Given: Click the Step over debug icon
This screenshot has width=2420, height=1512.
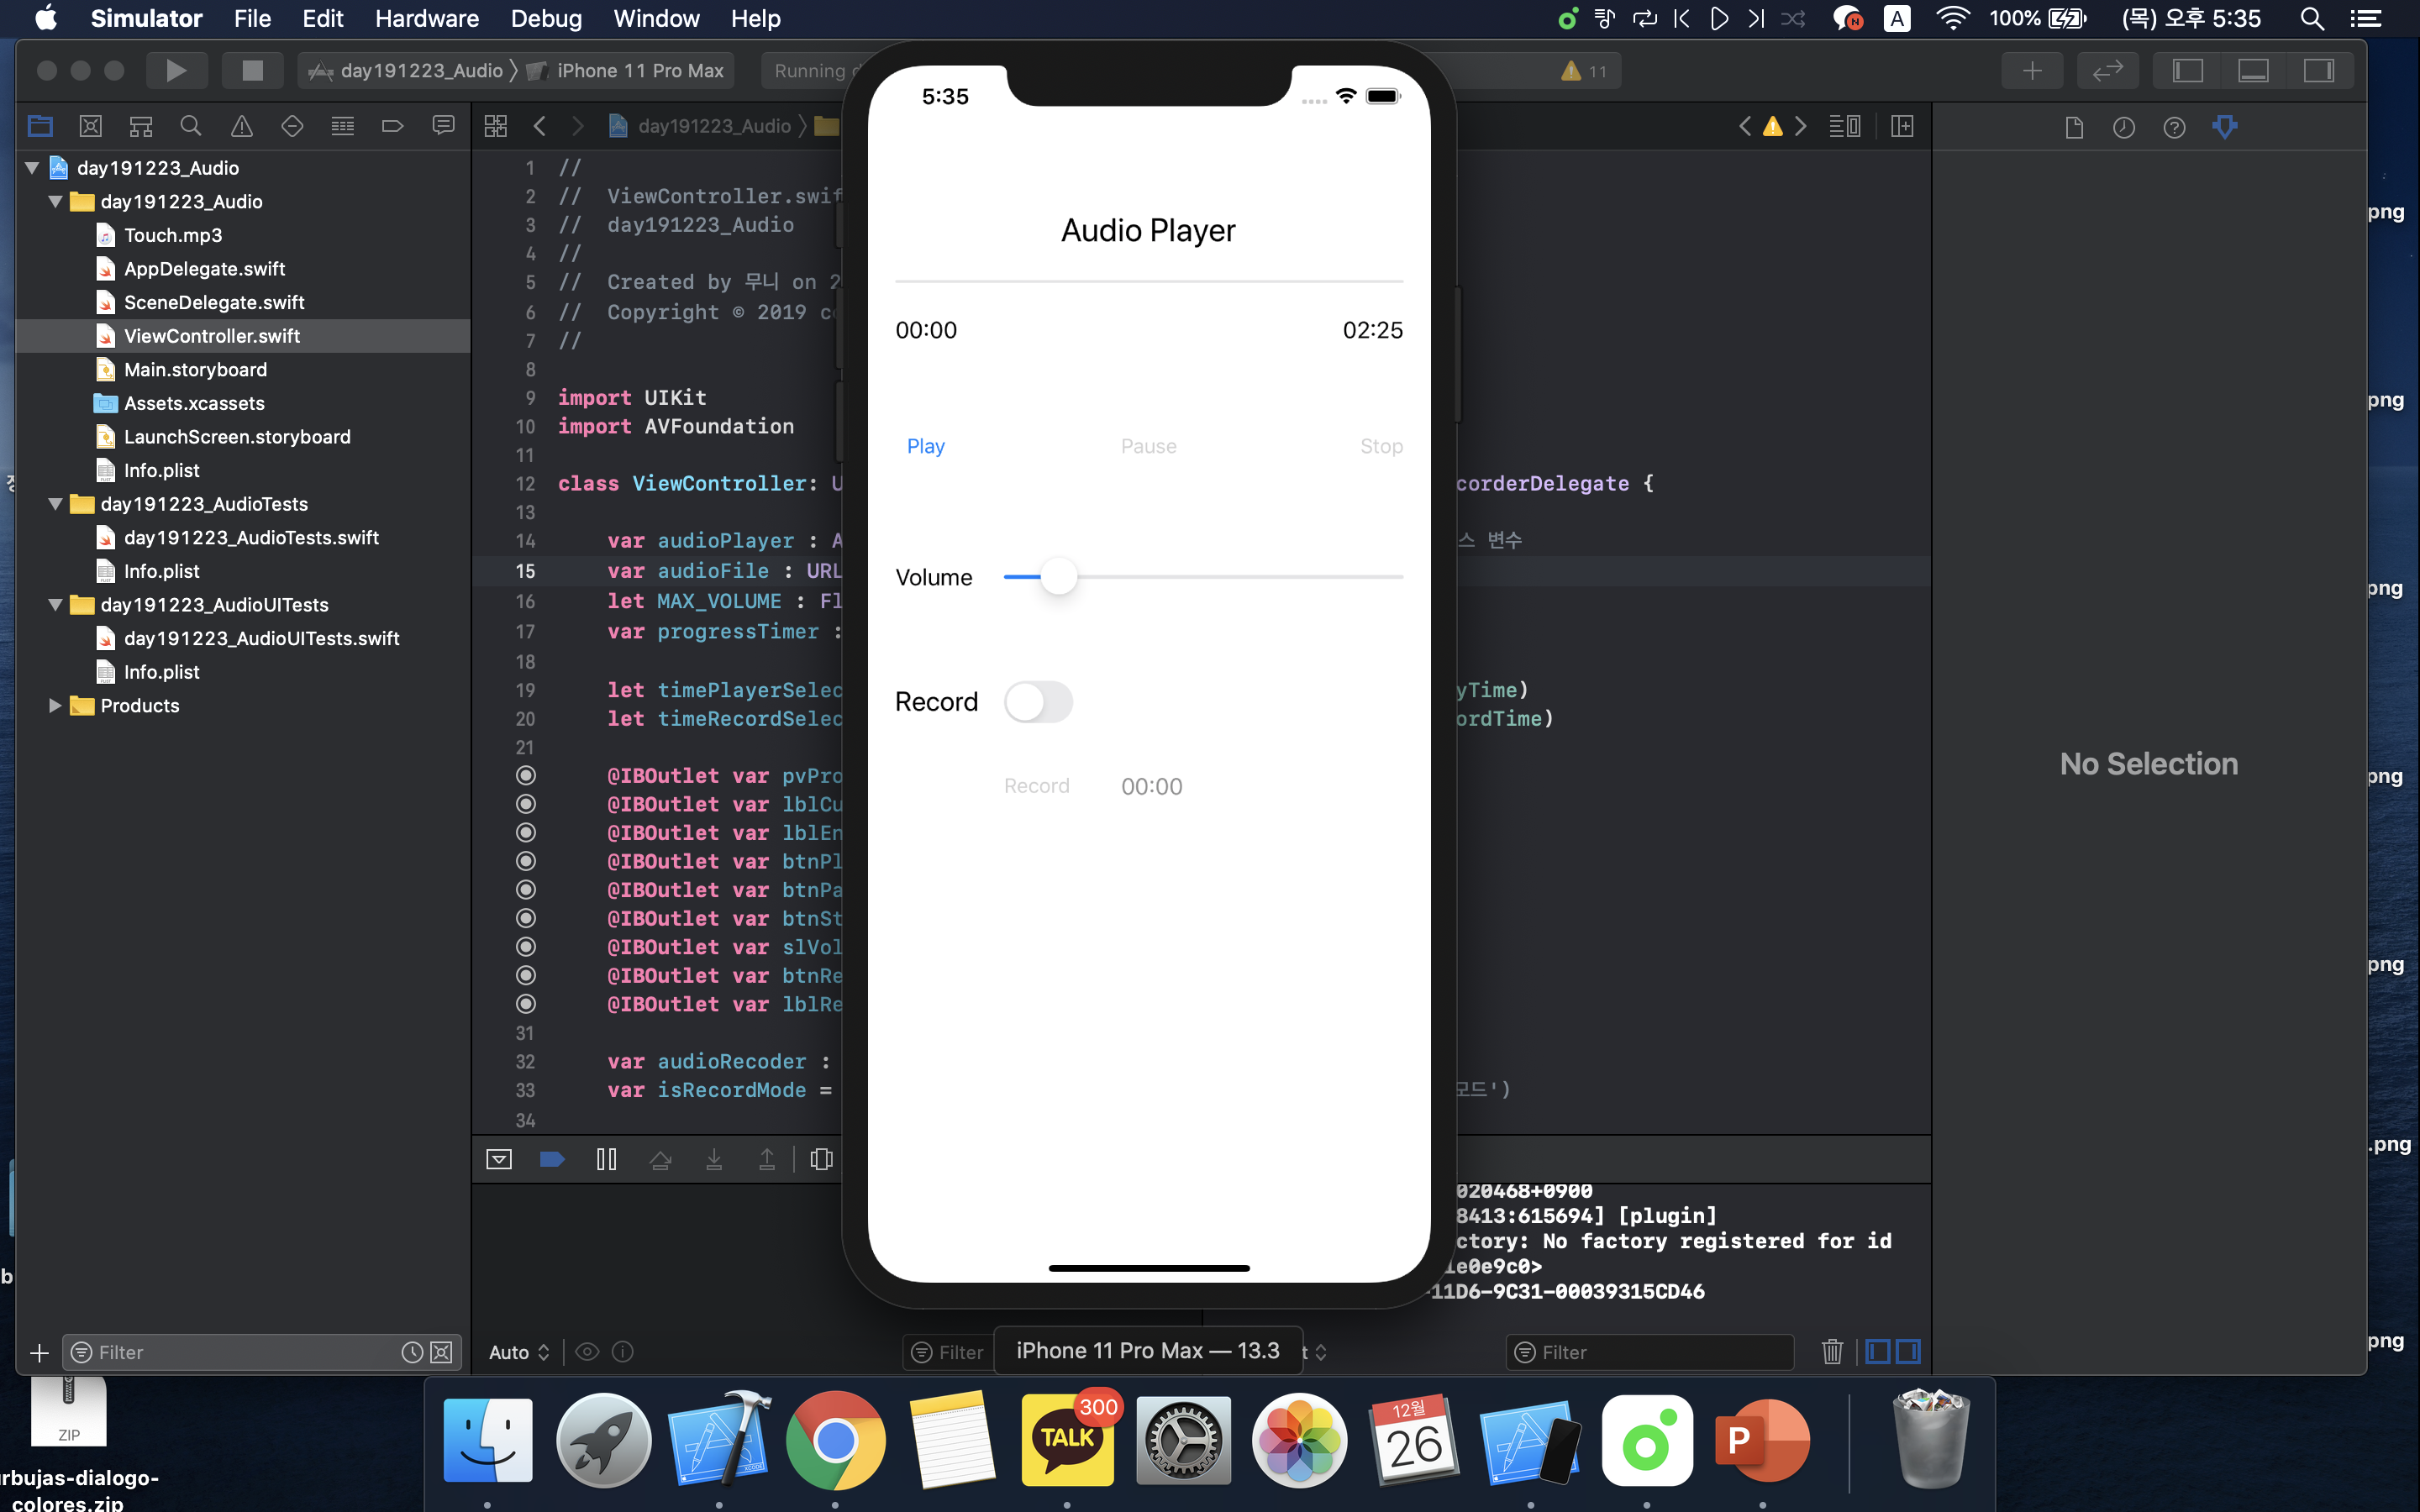Looking at the screenshot, I should click(660, 1159).
